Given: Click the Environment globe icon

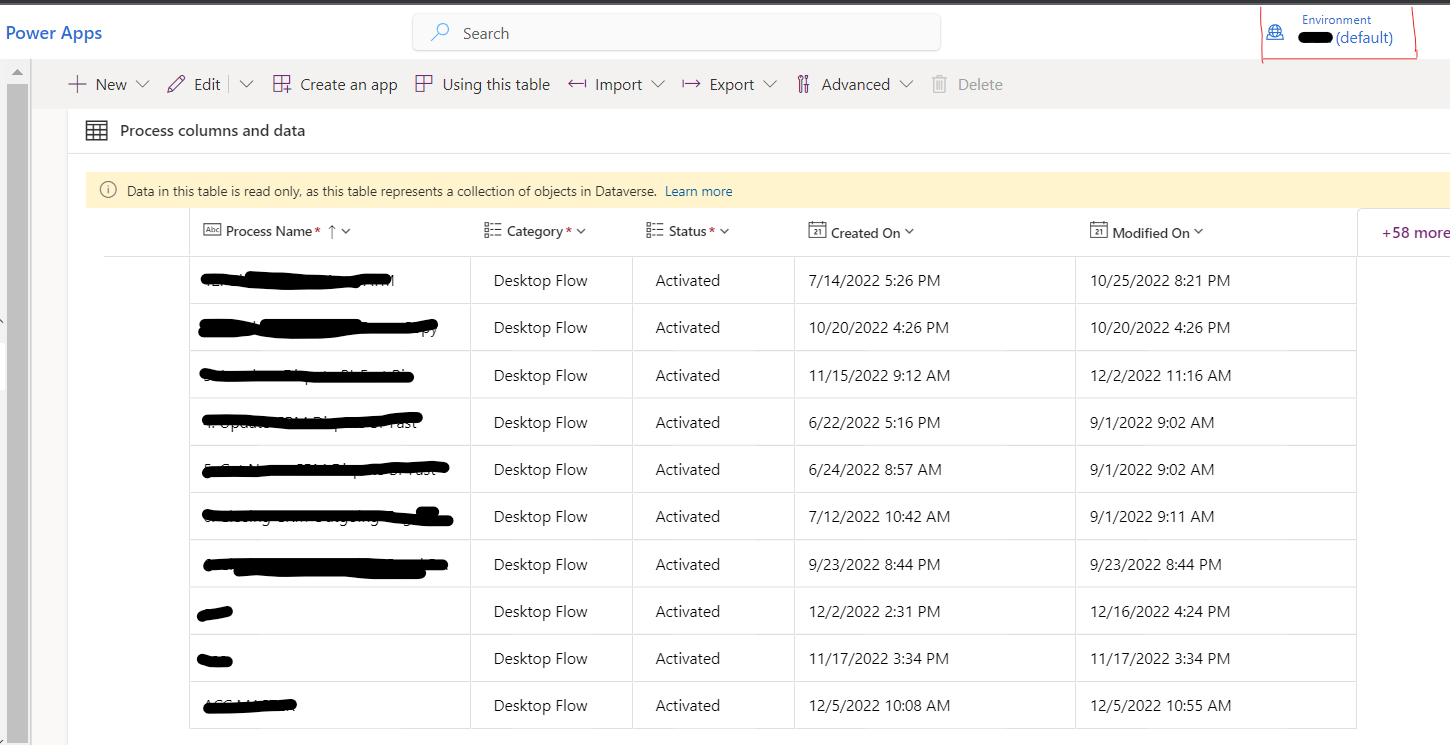Looking at the screenshot, I should click(x=1275, y=31).
